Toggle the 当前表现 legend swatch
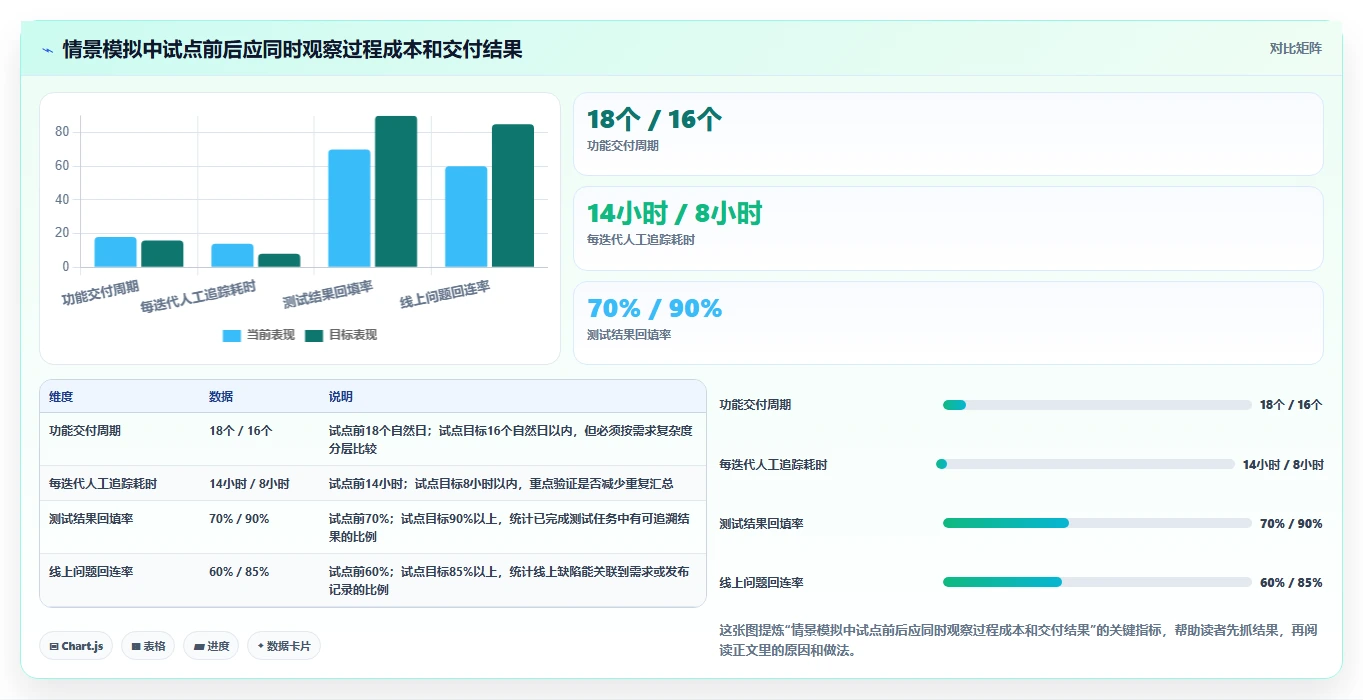 click(231, 336)
